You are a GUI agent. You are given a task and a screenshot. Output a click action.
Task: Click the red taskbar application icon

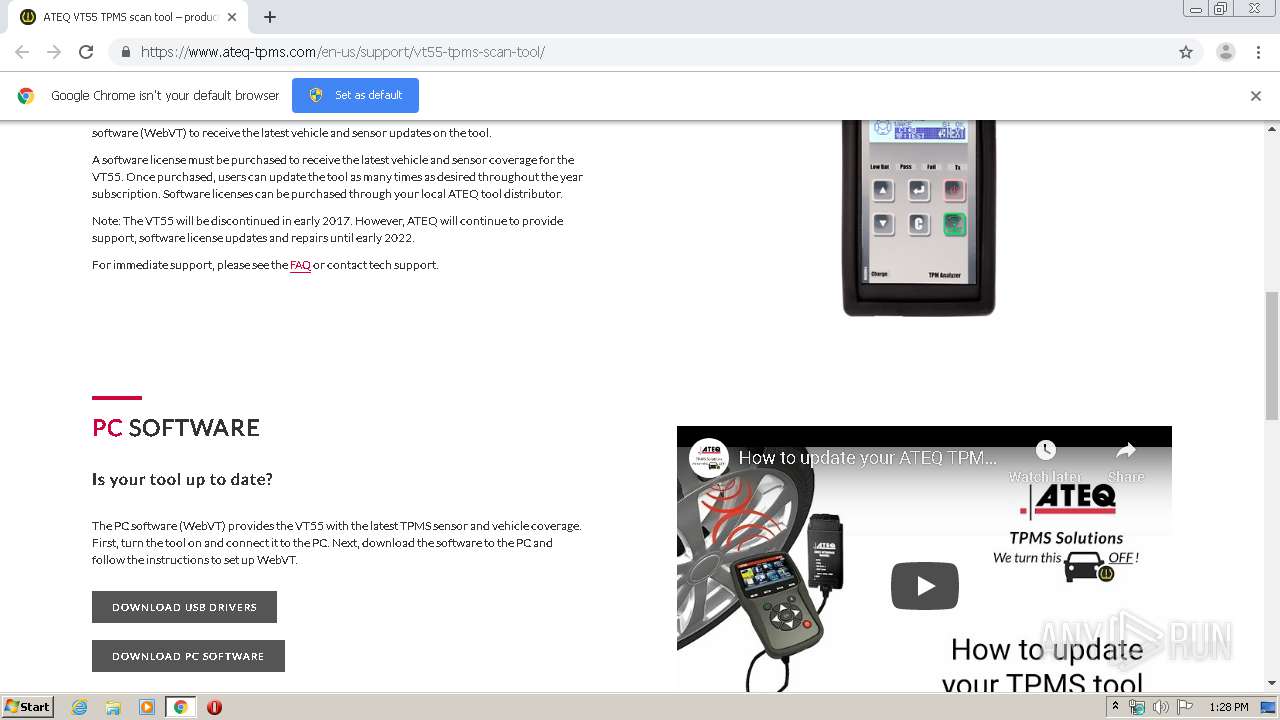coord(214,707)
